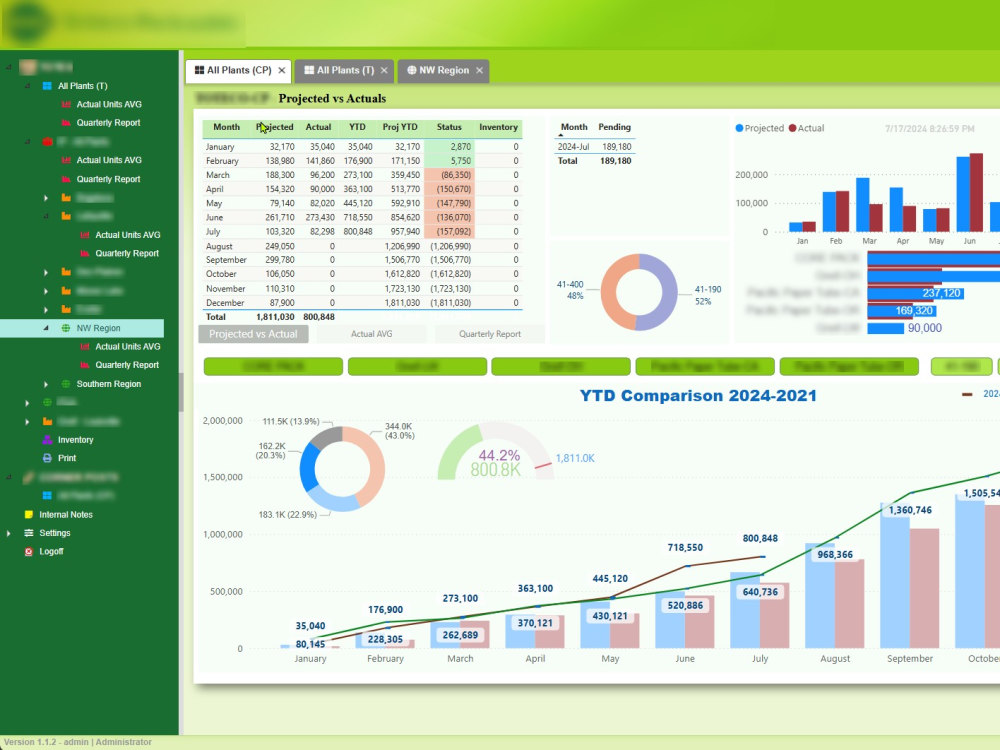
Task: Open Print from the sidebar
Action: pyautogui.click(x=66, y=458)
